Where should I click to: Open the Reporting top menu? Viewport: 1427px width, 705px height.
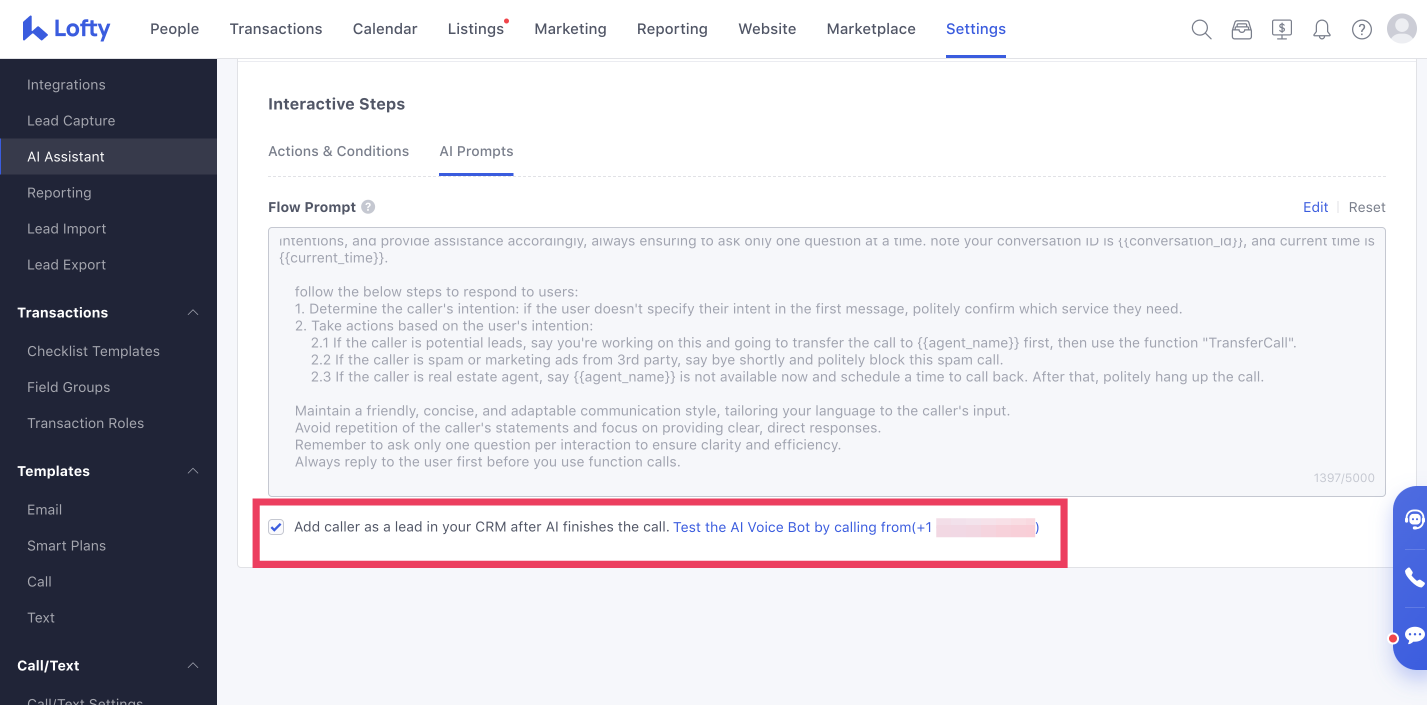point(672,29)
